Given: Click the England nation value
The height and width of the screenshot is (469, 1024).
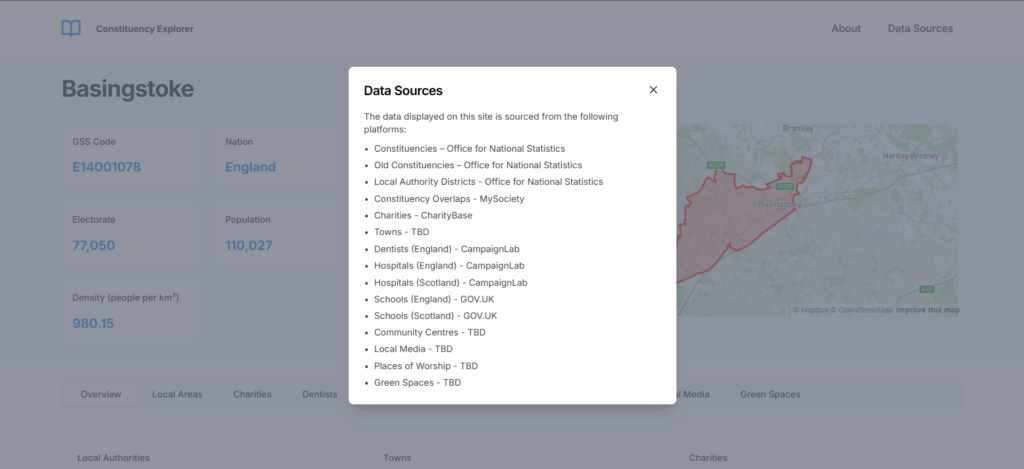Looking at the screenshot, I should pos(250,167).
